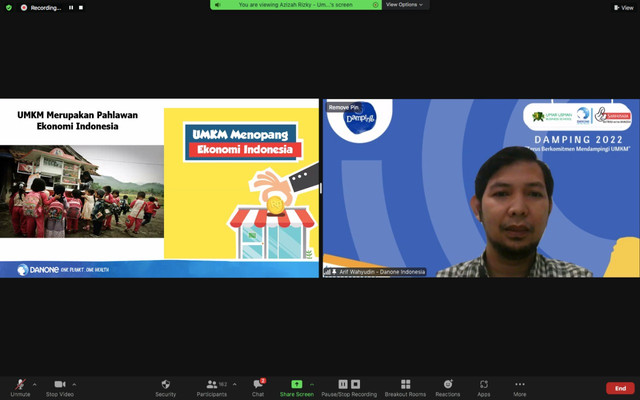Open the More options menu
This screenshot has width=640, height=400.
520,388
